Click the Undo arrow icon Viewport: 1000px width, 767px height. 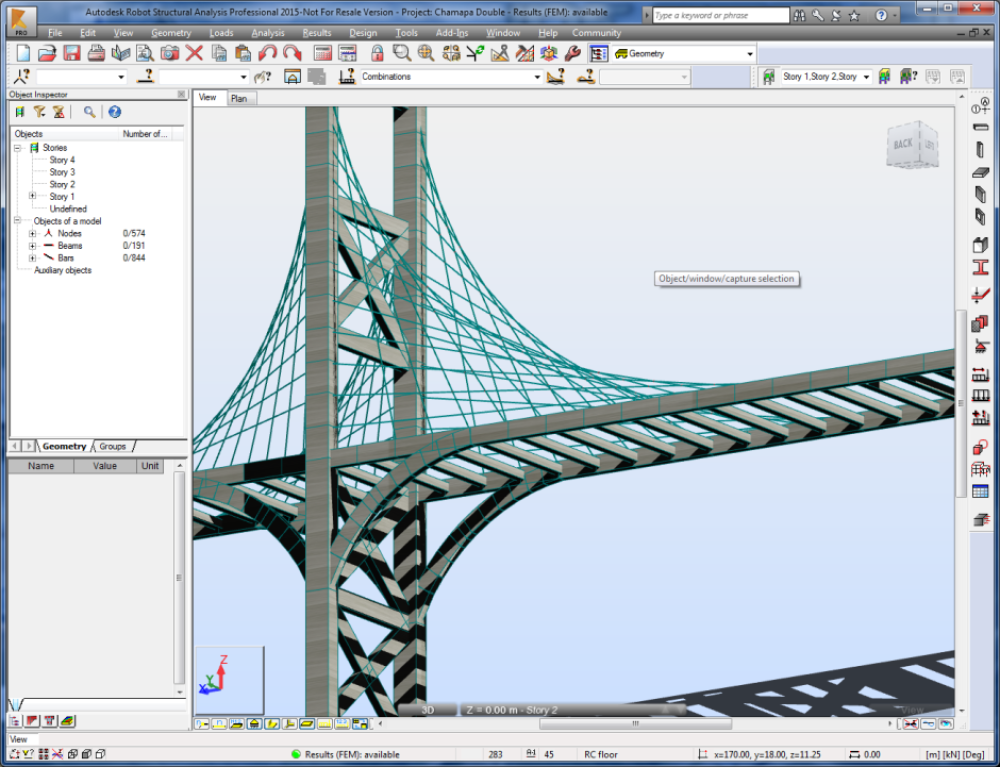(267, 53)
